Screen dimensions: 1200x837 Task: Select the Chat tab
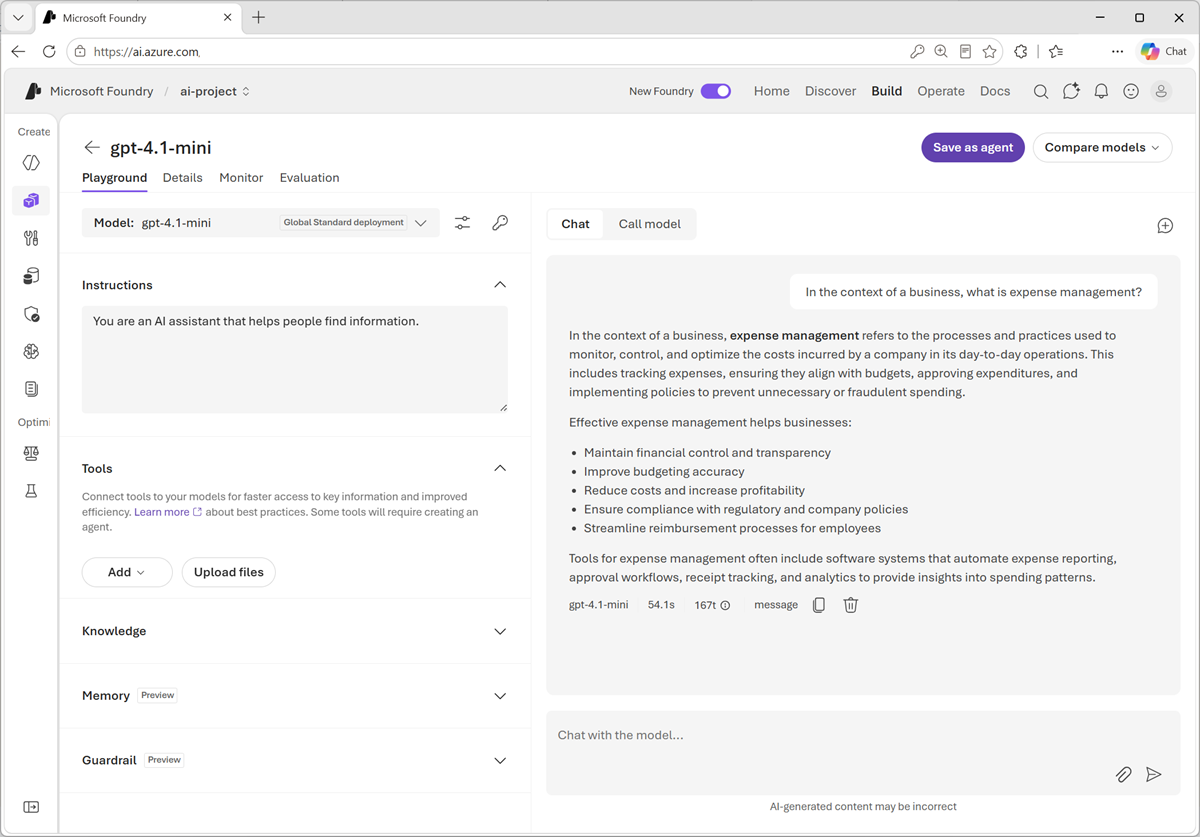tap(575, 224)
